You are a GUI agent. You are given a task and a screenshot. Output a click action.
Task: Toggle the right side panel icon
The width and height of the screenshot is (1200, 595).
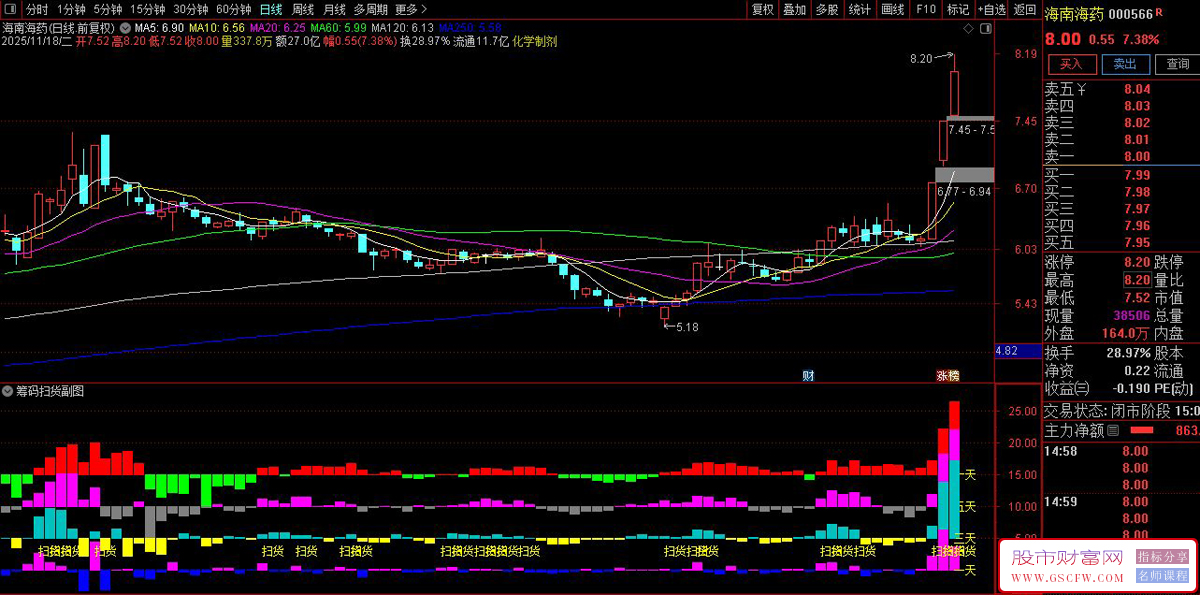tap(985, 30)
